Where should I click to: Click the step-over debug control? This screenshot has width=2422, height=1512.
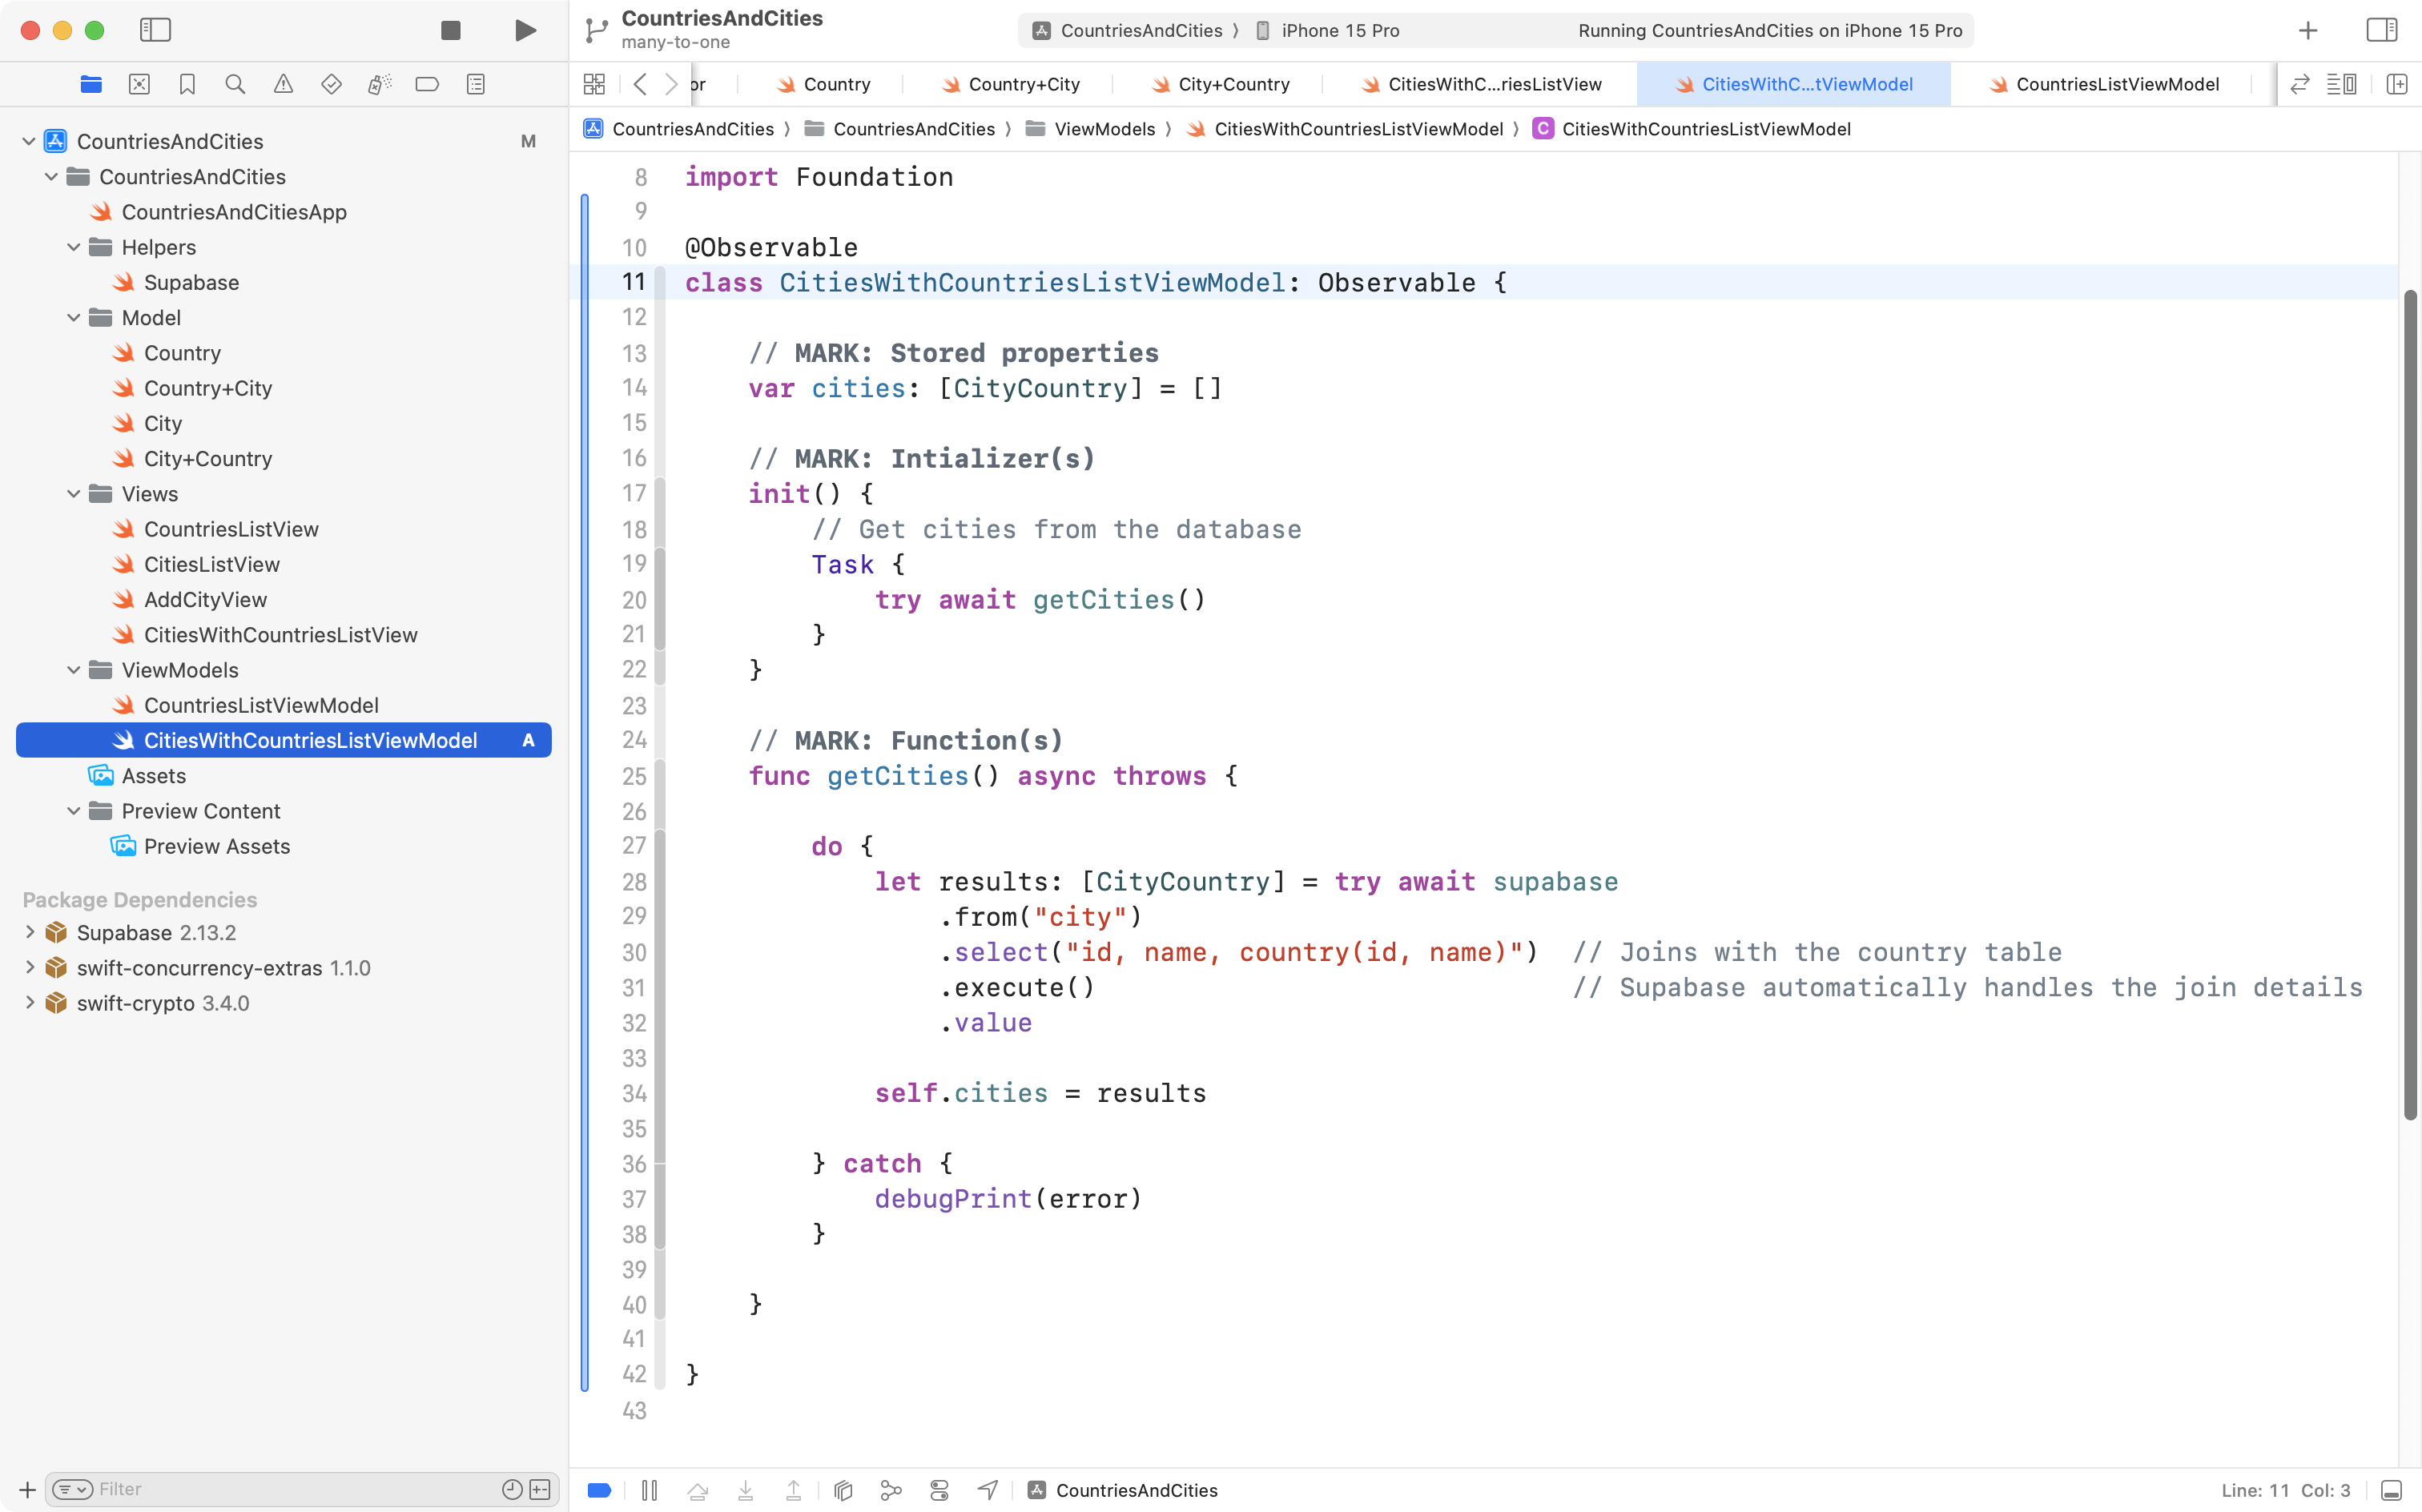point(698,1489)
